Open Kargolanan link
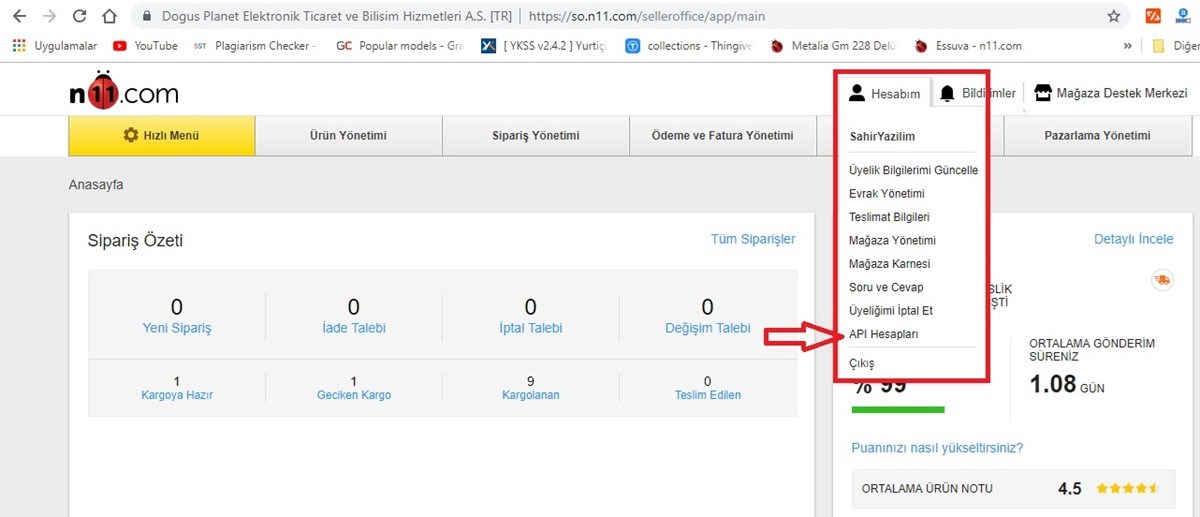The height and width of the screenshot is (517, 1200). [x=530, y=395]
